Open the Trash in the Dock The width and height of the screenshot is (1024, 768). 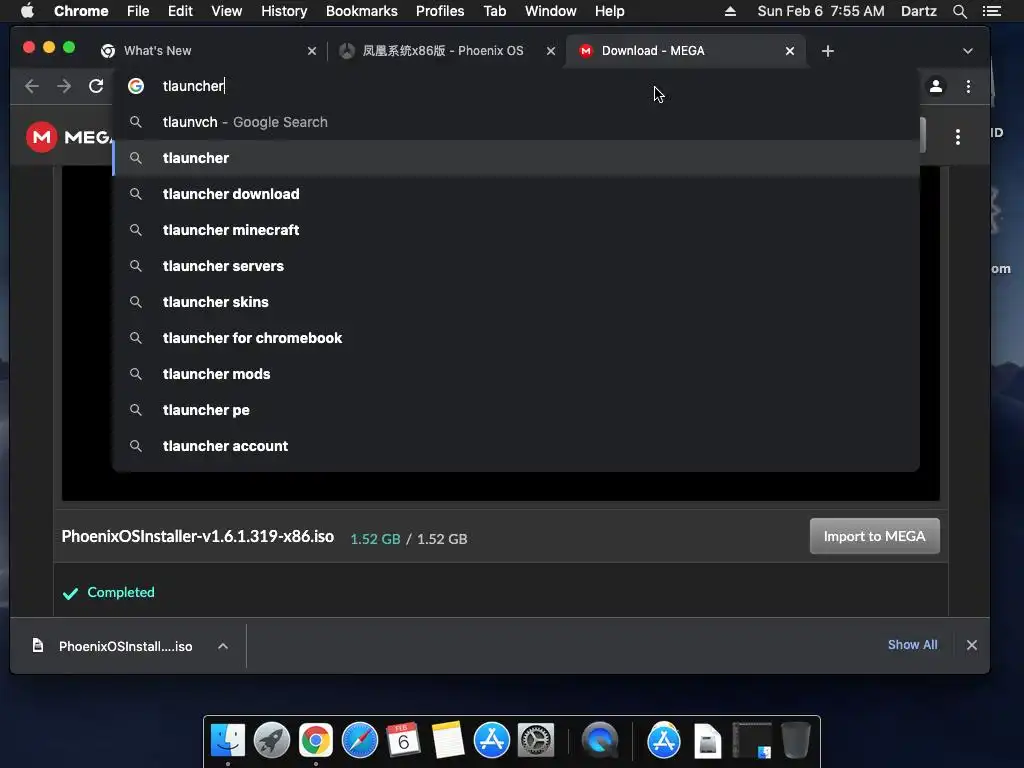[x=795, y=741]
